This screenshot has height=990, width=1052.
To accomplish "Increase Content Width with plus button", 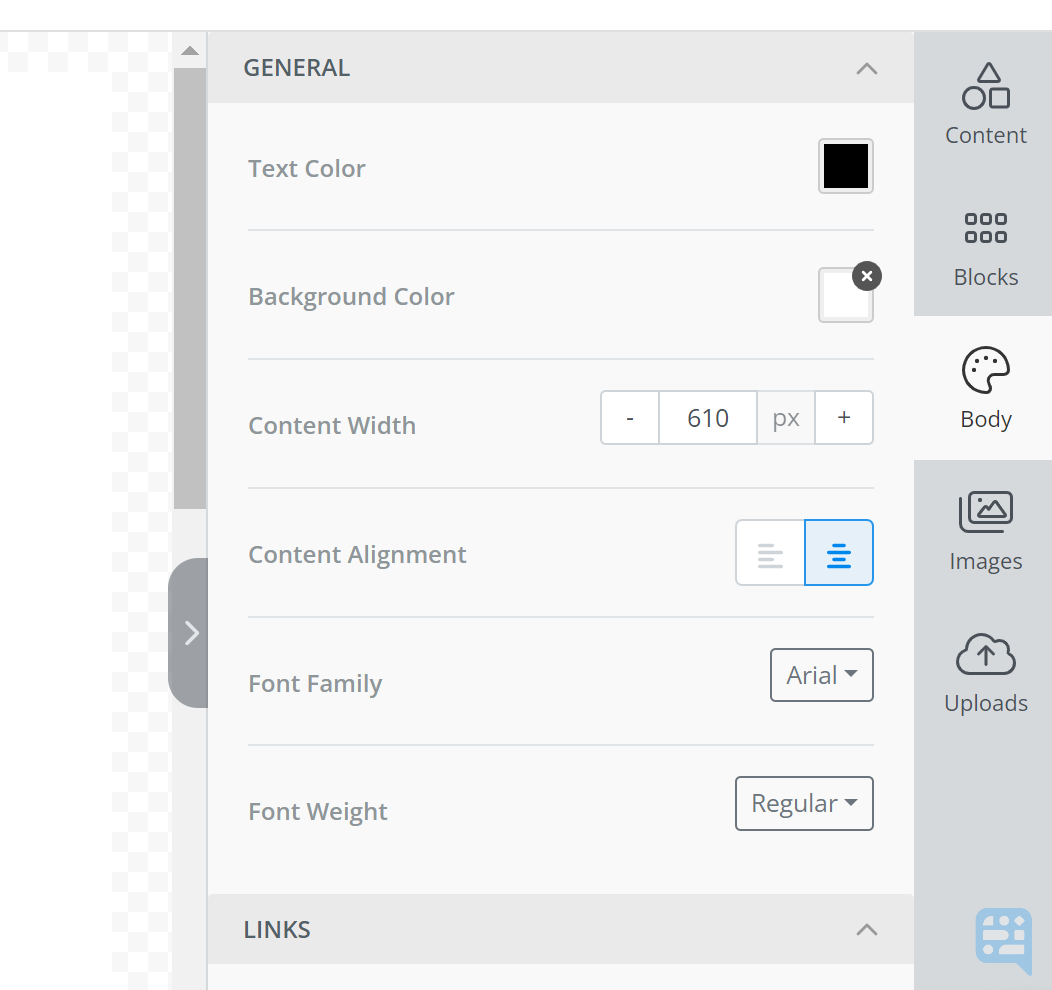I will click(844, 417).
